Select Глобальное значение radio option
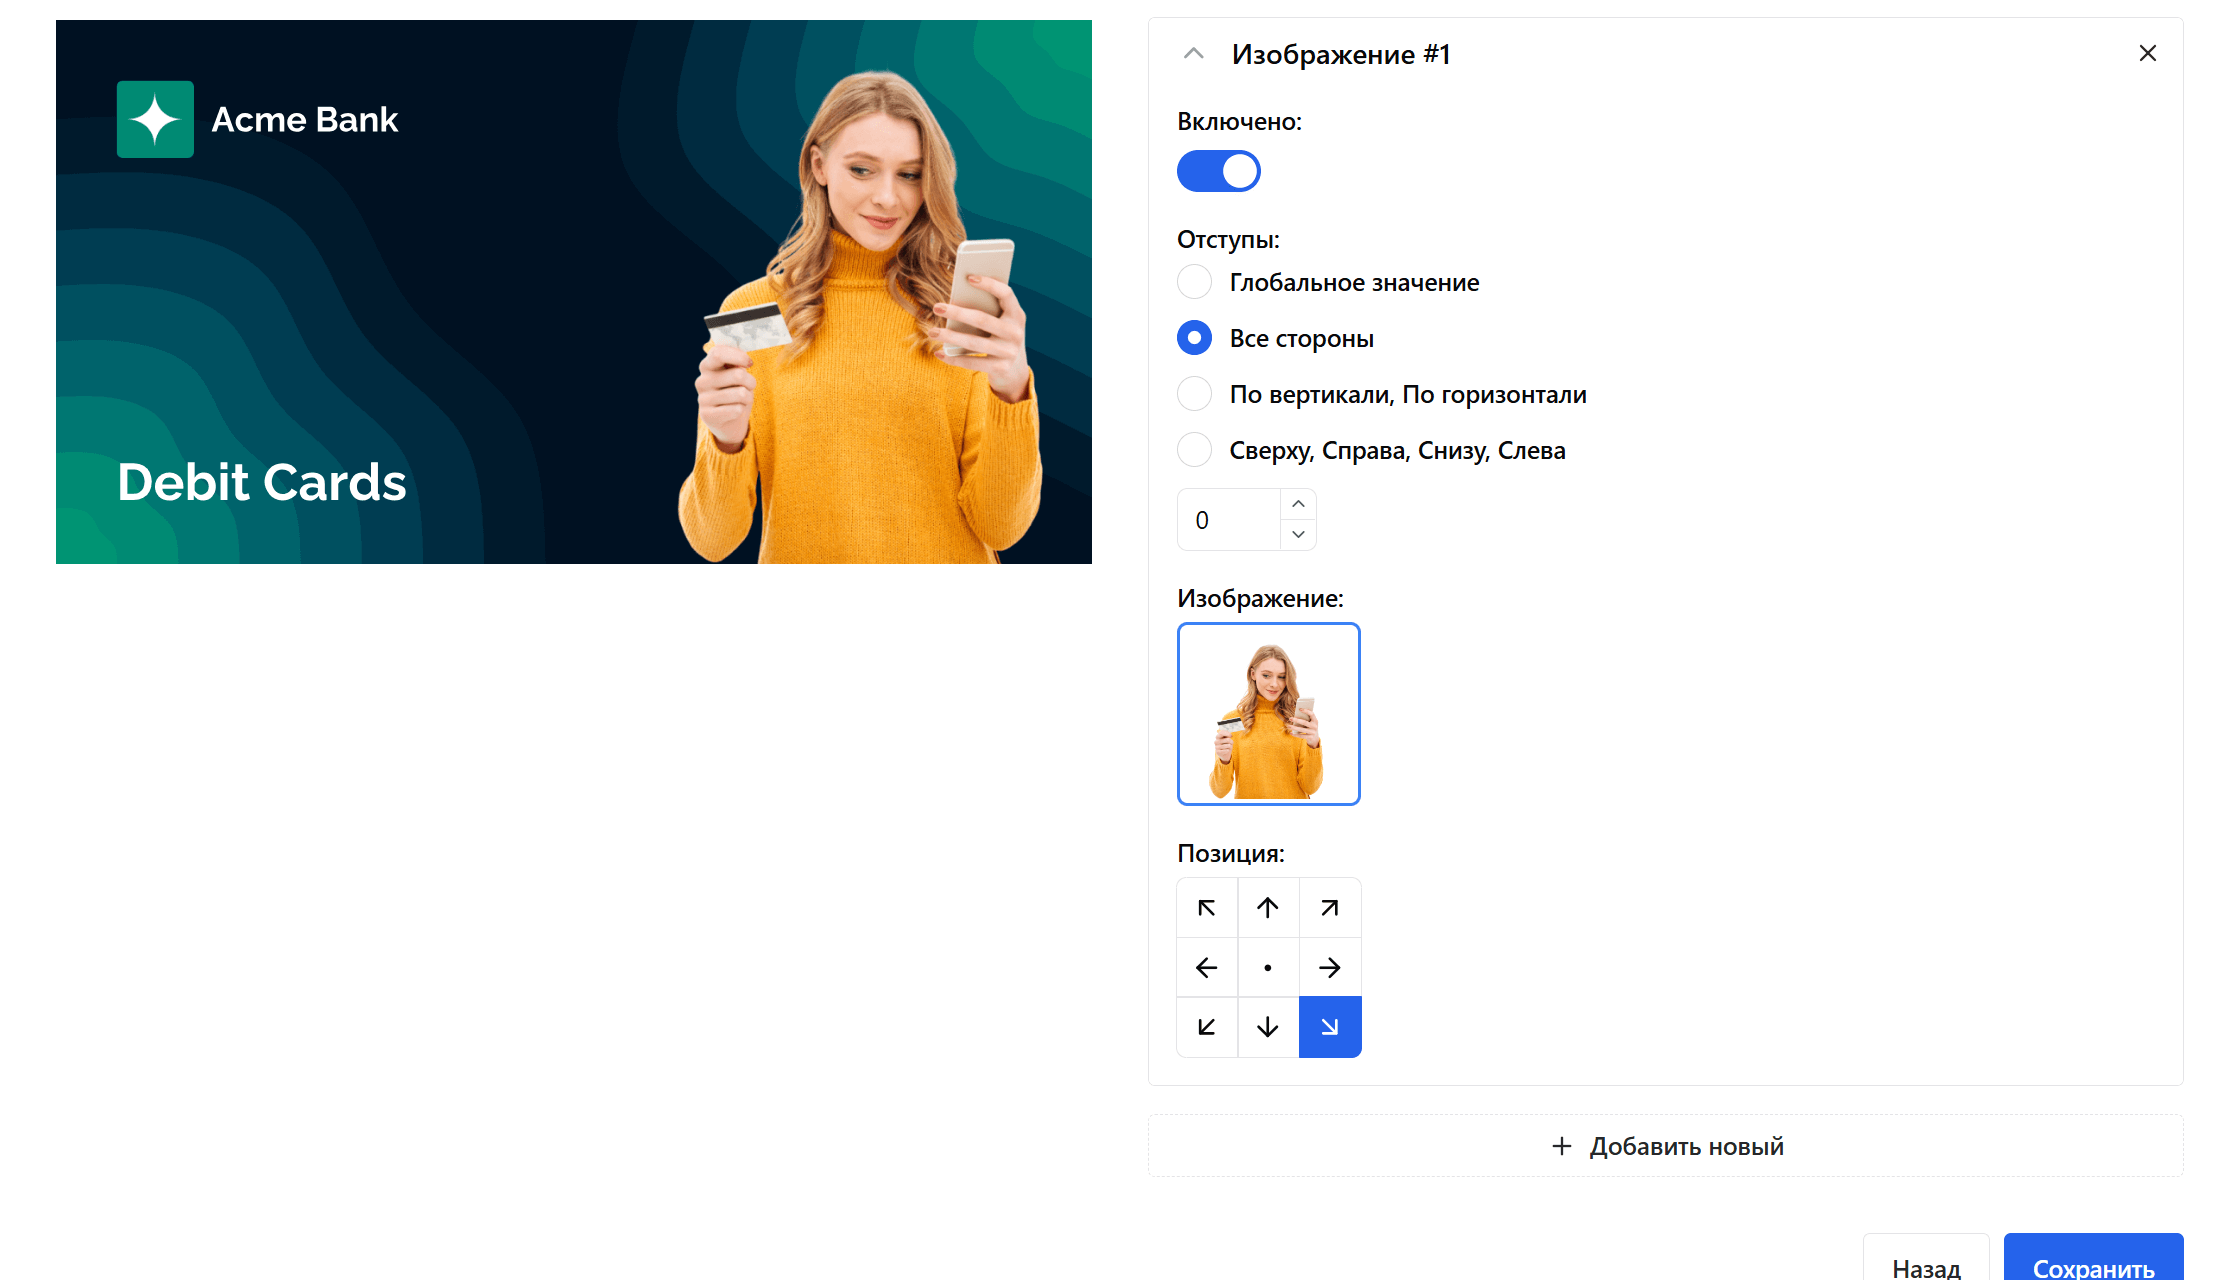The image size is (2240, 1280). (x=1195, y=282)
